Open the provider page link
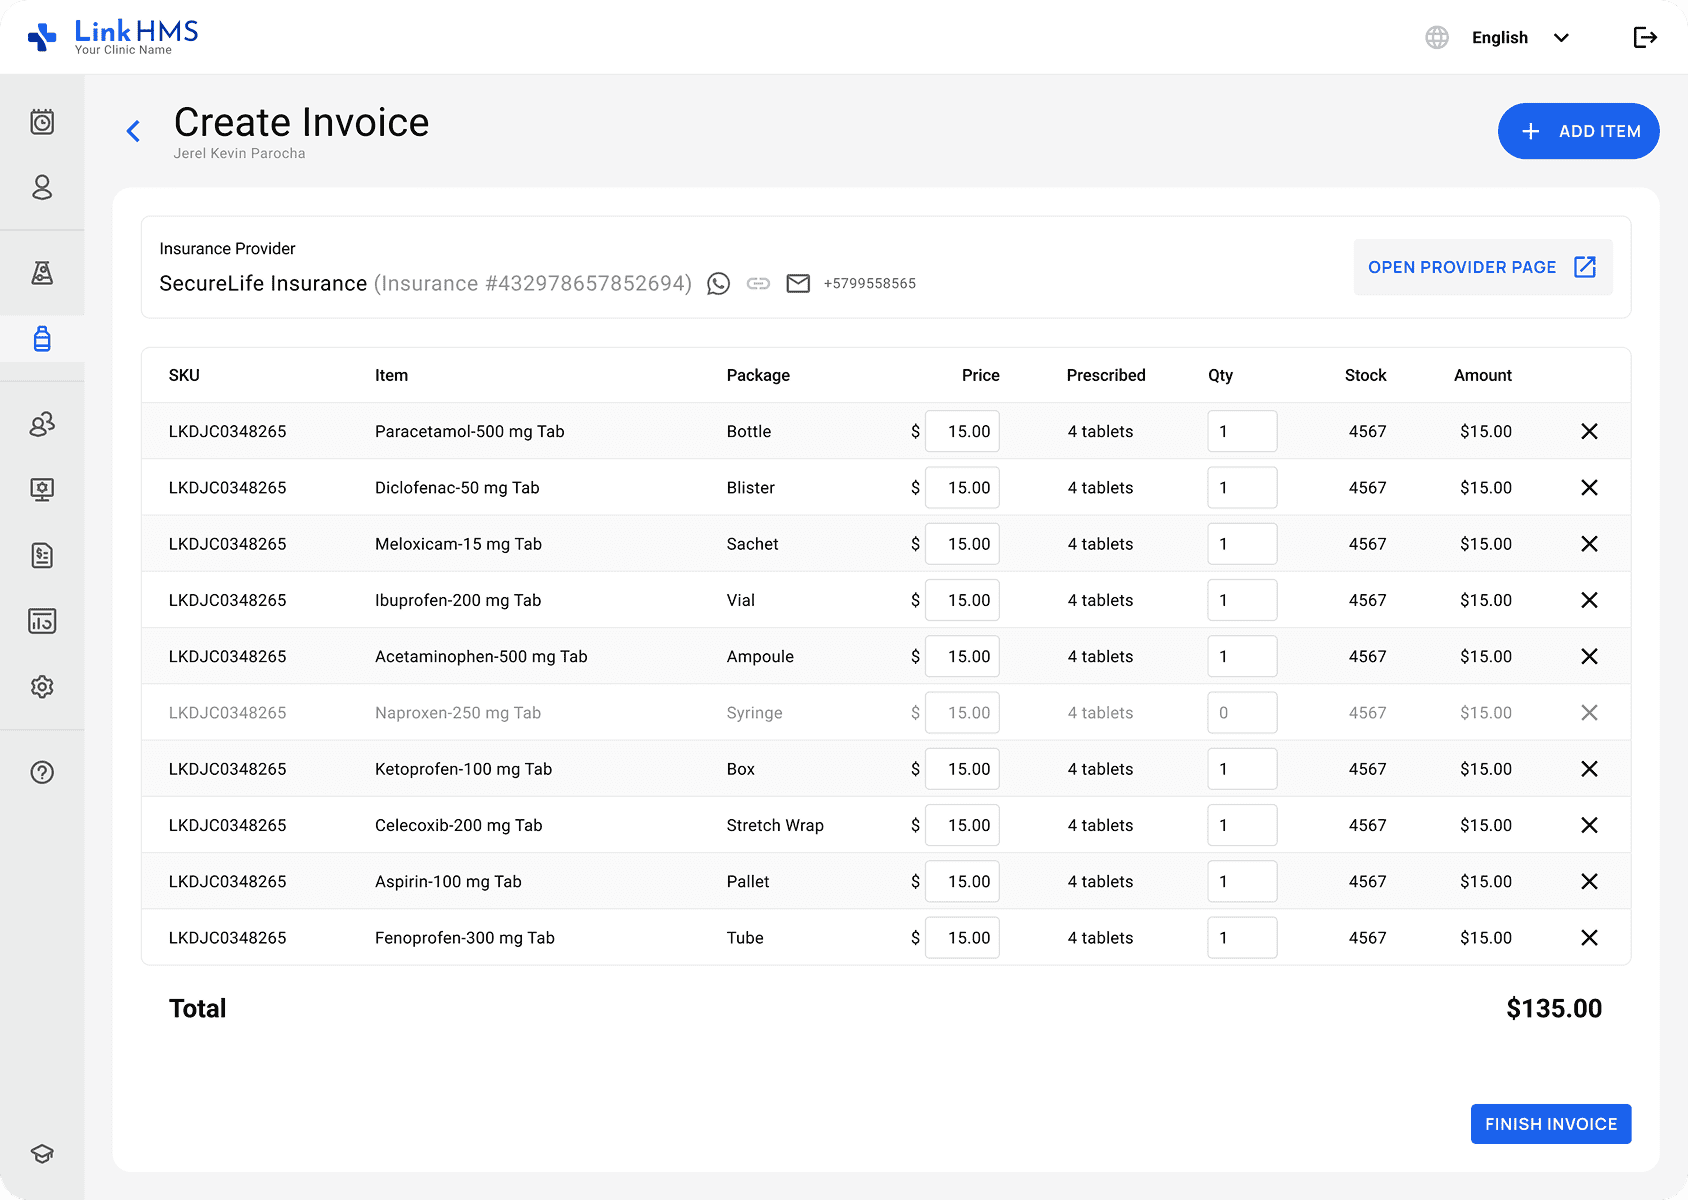Screen dimensions: 1688x1200 click(1482, 267)
